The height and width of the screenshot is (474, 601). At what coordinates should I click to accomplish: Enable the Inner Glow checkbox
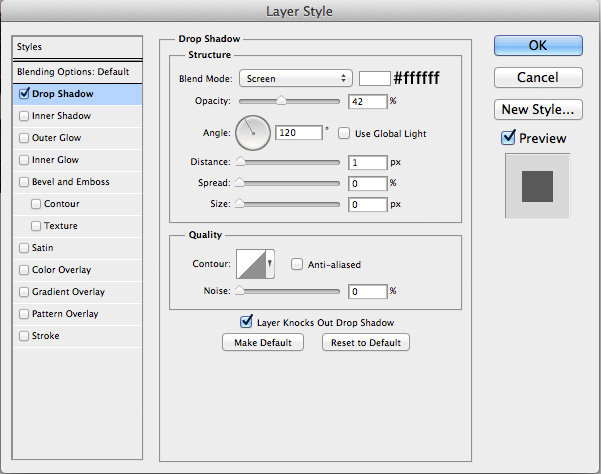pos(24,160)
